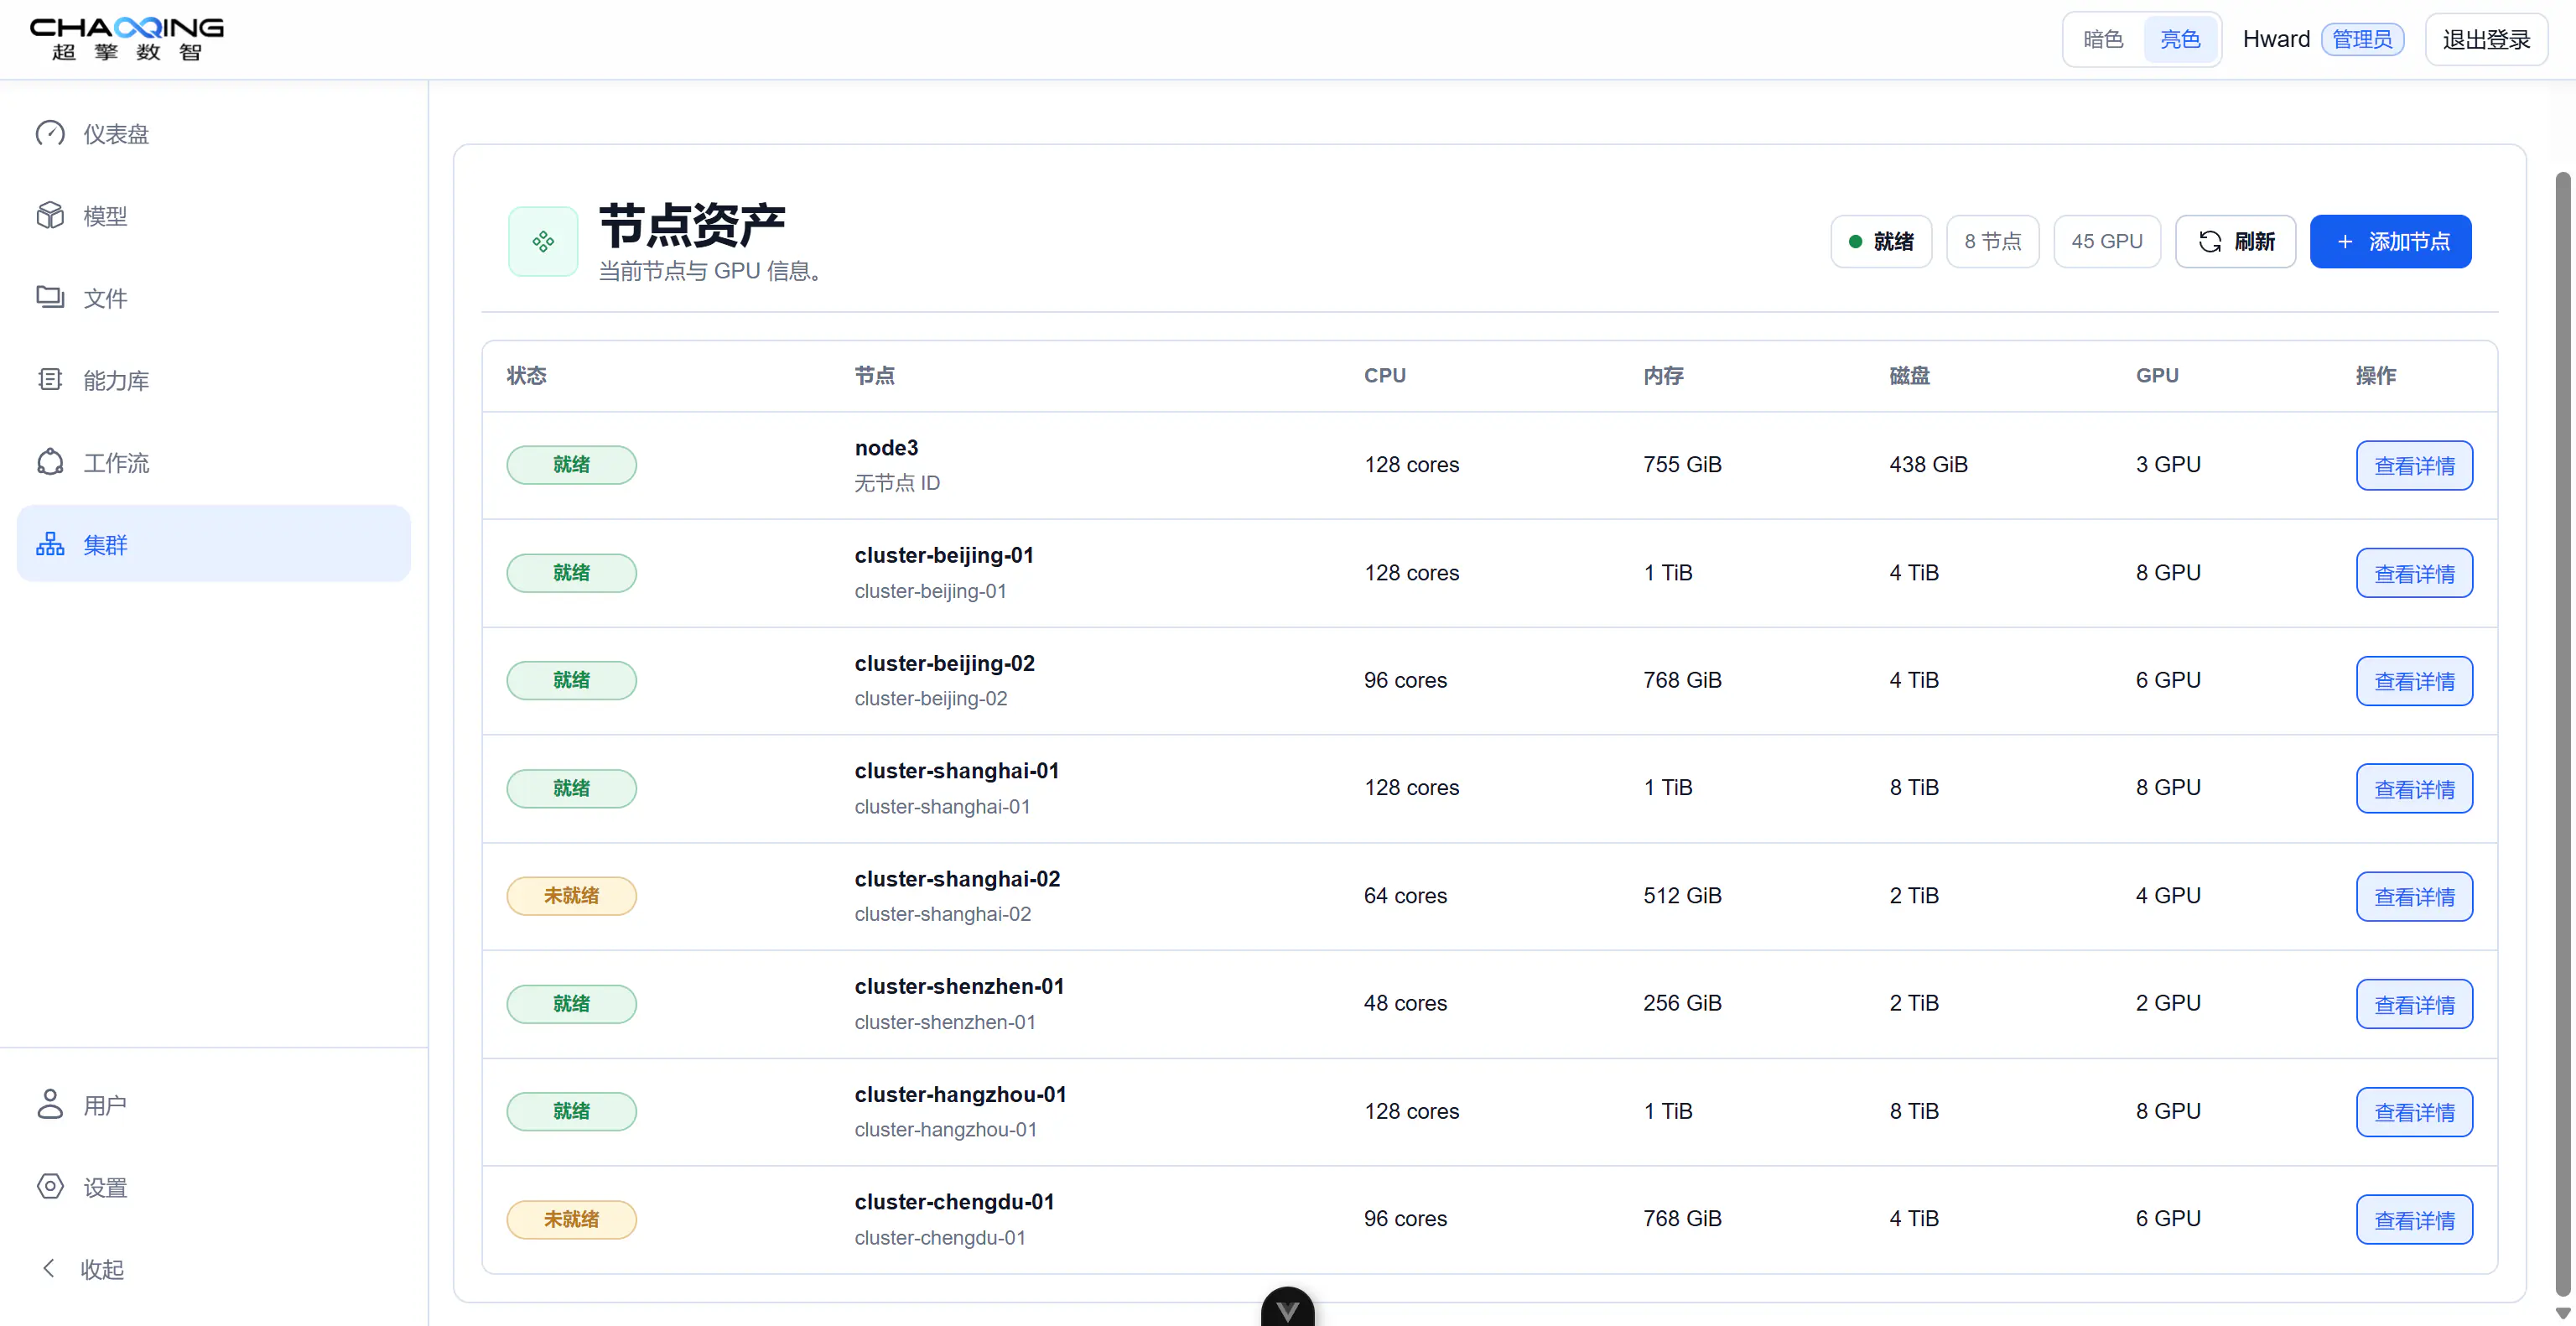The image size is (2576, 1326).
Task: Click the GPU column header
Action: click(x=2157, y=375)
